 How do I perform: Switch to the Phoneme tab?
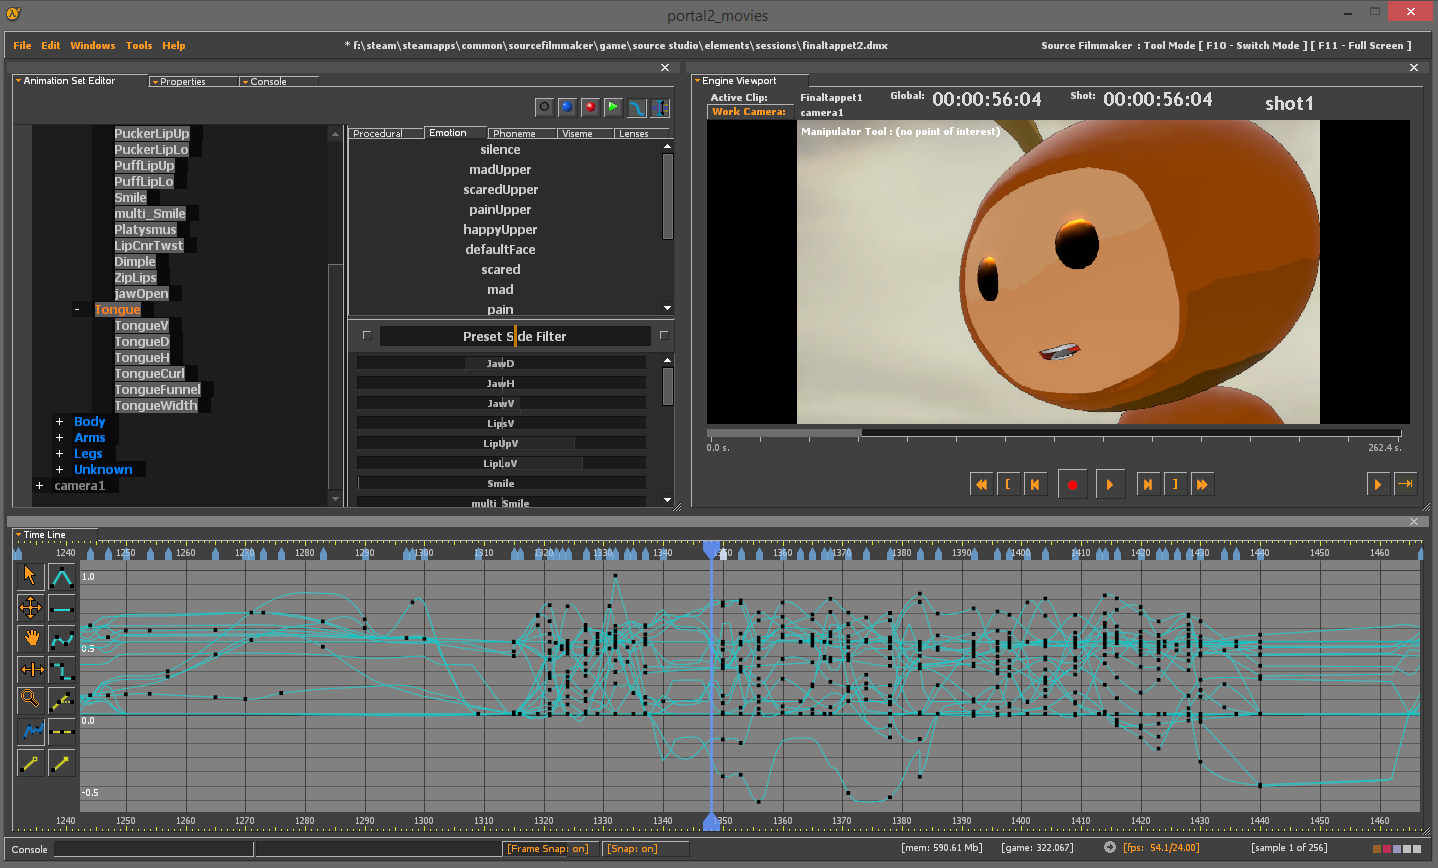point(514,133)
